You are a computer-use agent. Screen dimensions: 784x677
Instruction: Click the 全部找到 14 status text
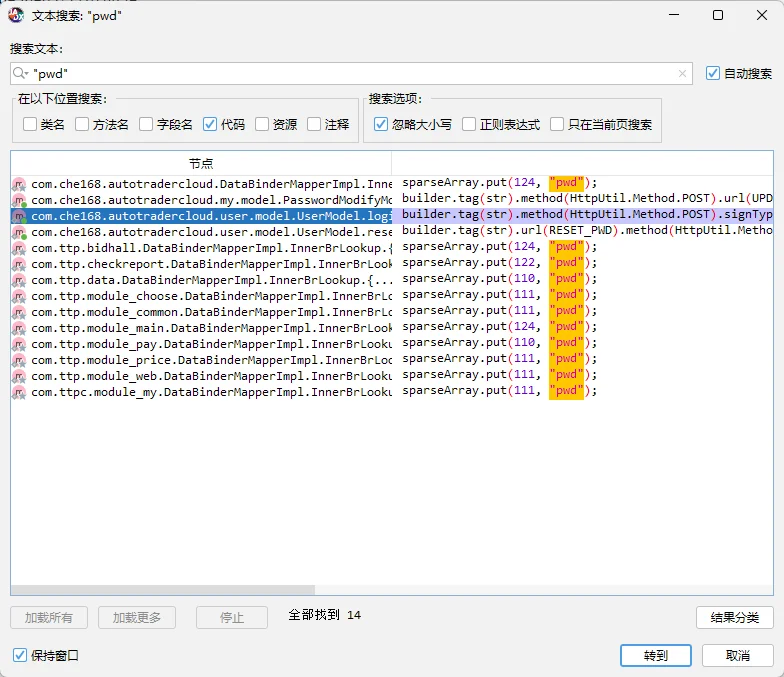[x=324, y=614]
